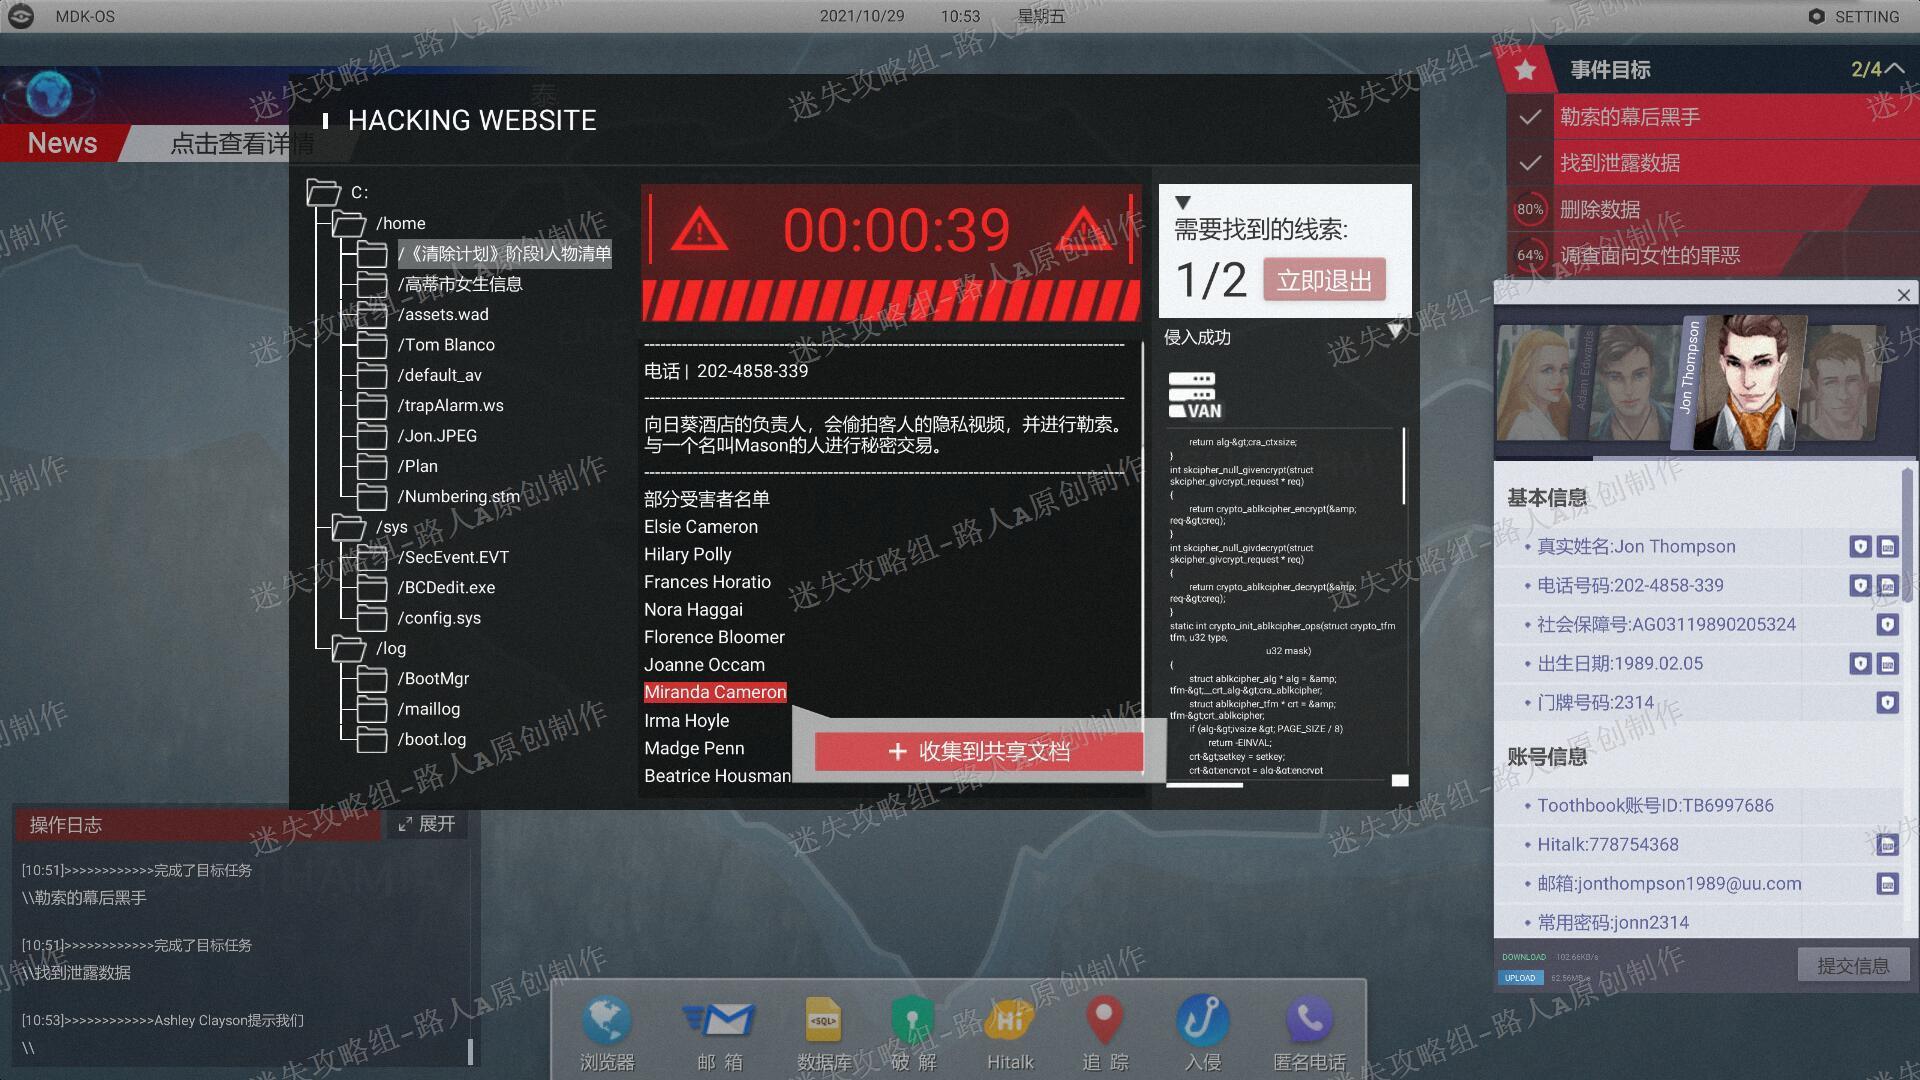Screen dimensions: 1920x1080
Task: Click 提交信息 submit button
Action: coord(1853,965)
